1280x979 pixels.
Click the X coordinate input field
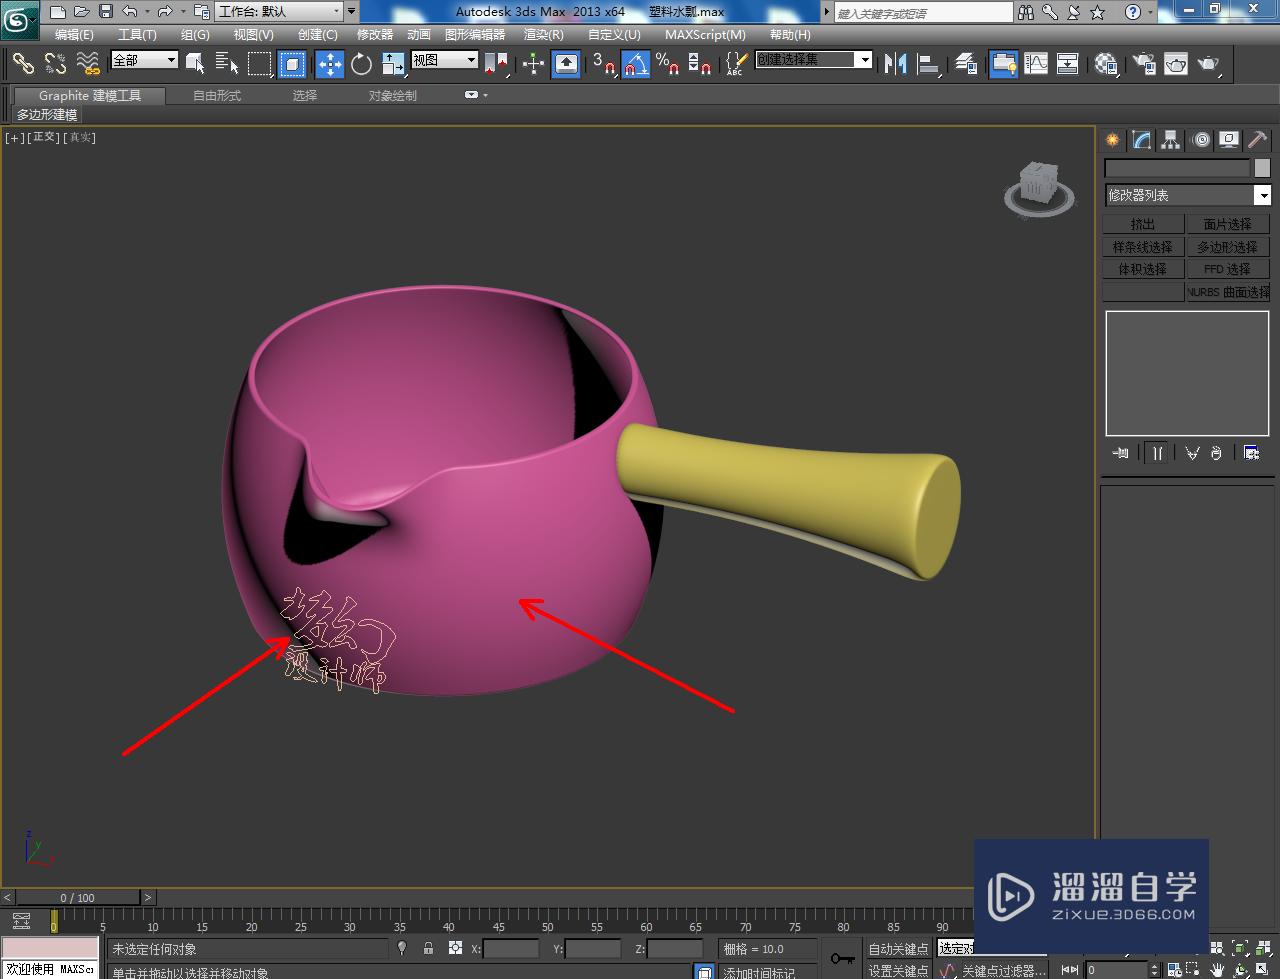510,948
